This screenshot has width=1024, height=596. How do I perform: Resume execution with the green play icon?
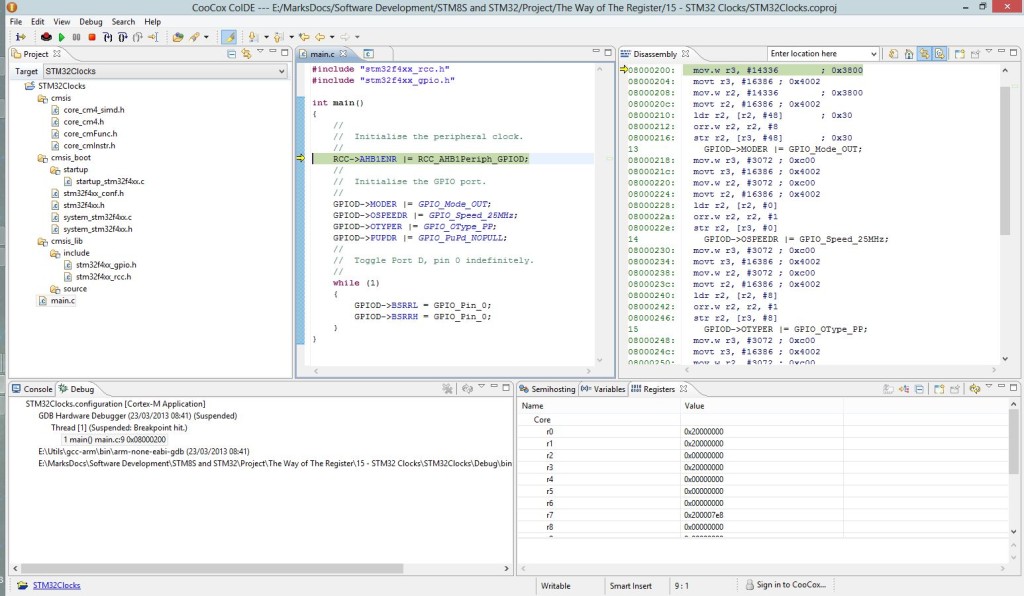coord(61,37)
